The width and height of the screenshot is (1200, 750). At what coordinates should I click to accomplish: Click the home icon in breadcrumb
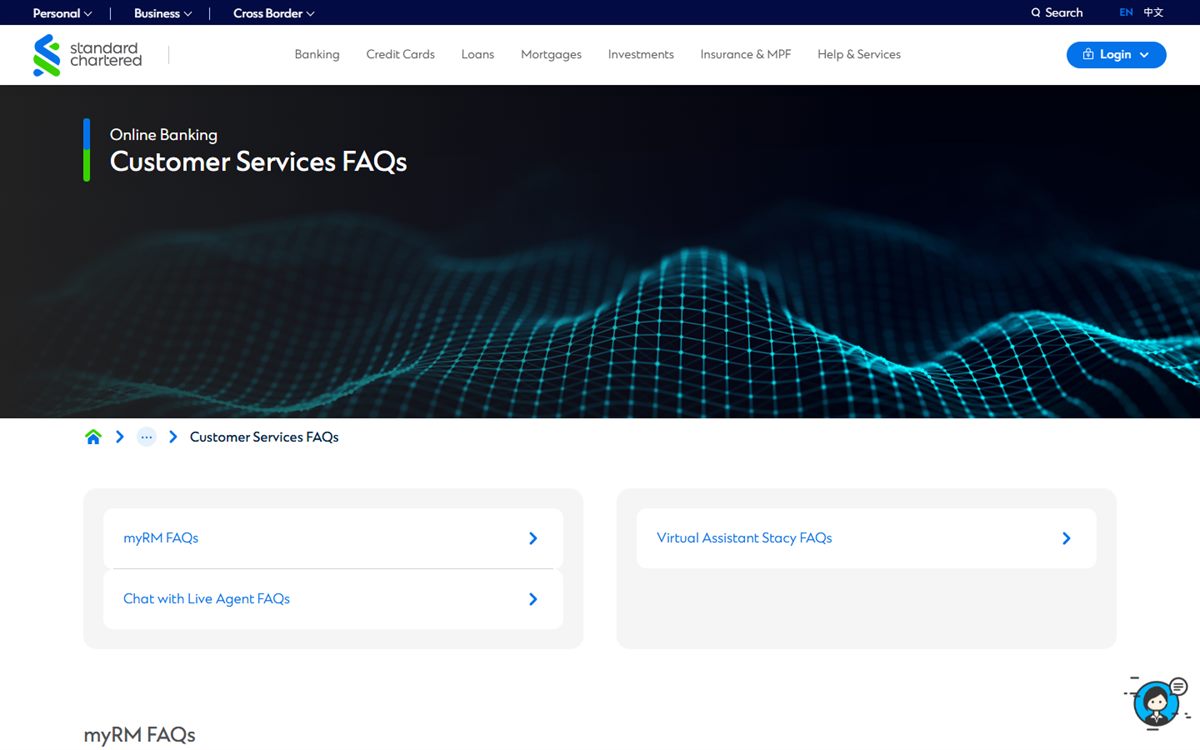pos(93,437)
